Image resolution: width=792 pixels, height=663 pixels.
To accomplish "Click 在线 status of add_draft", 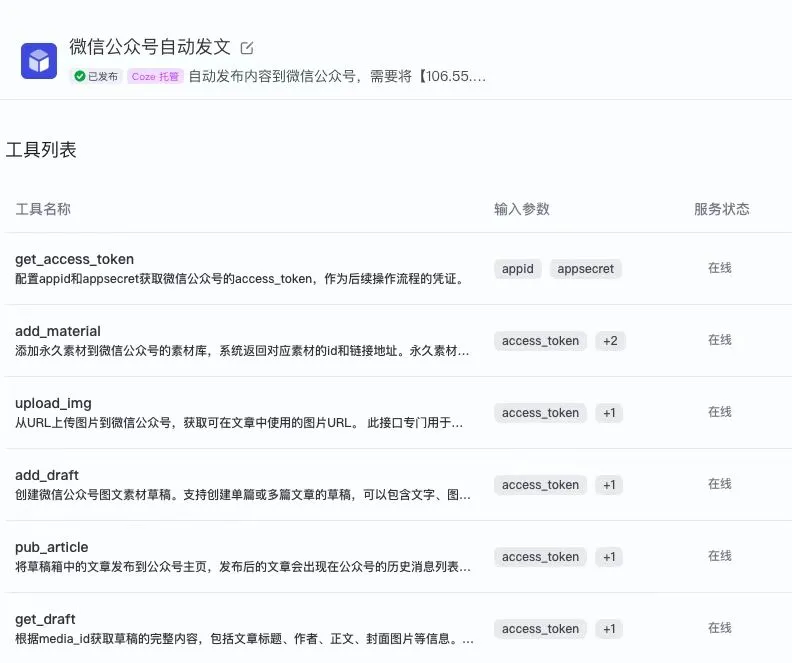I will (x=720, y=484).
